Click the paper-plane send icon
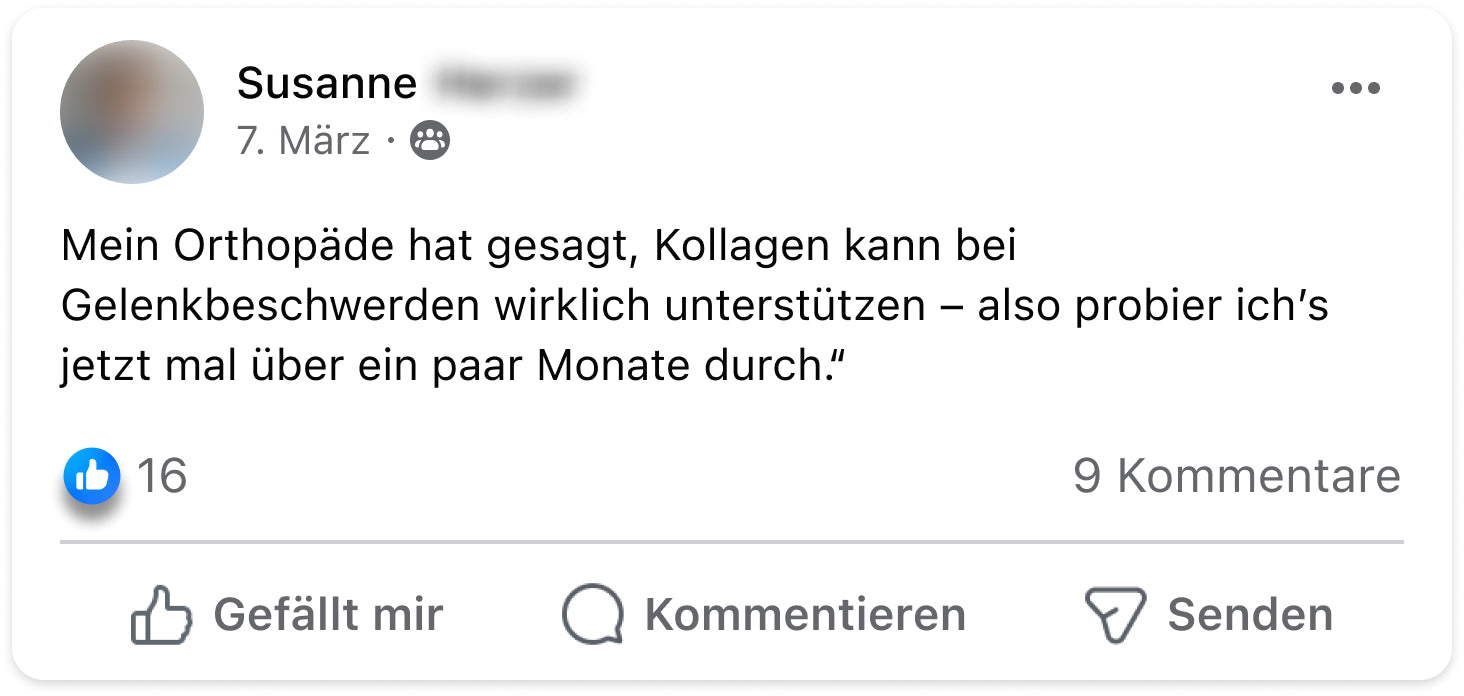 [1114, 614]
